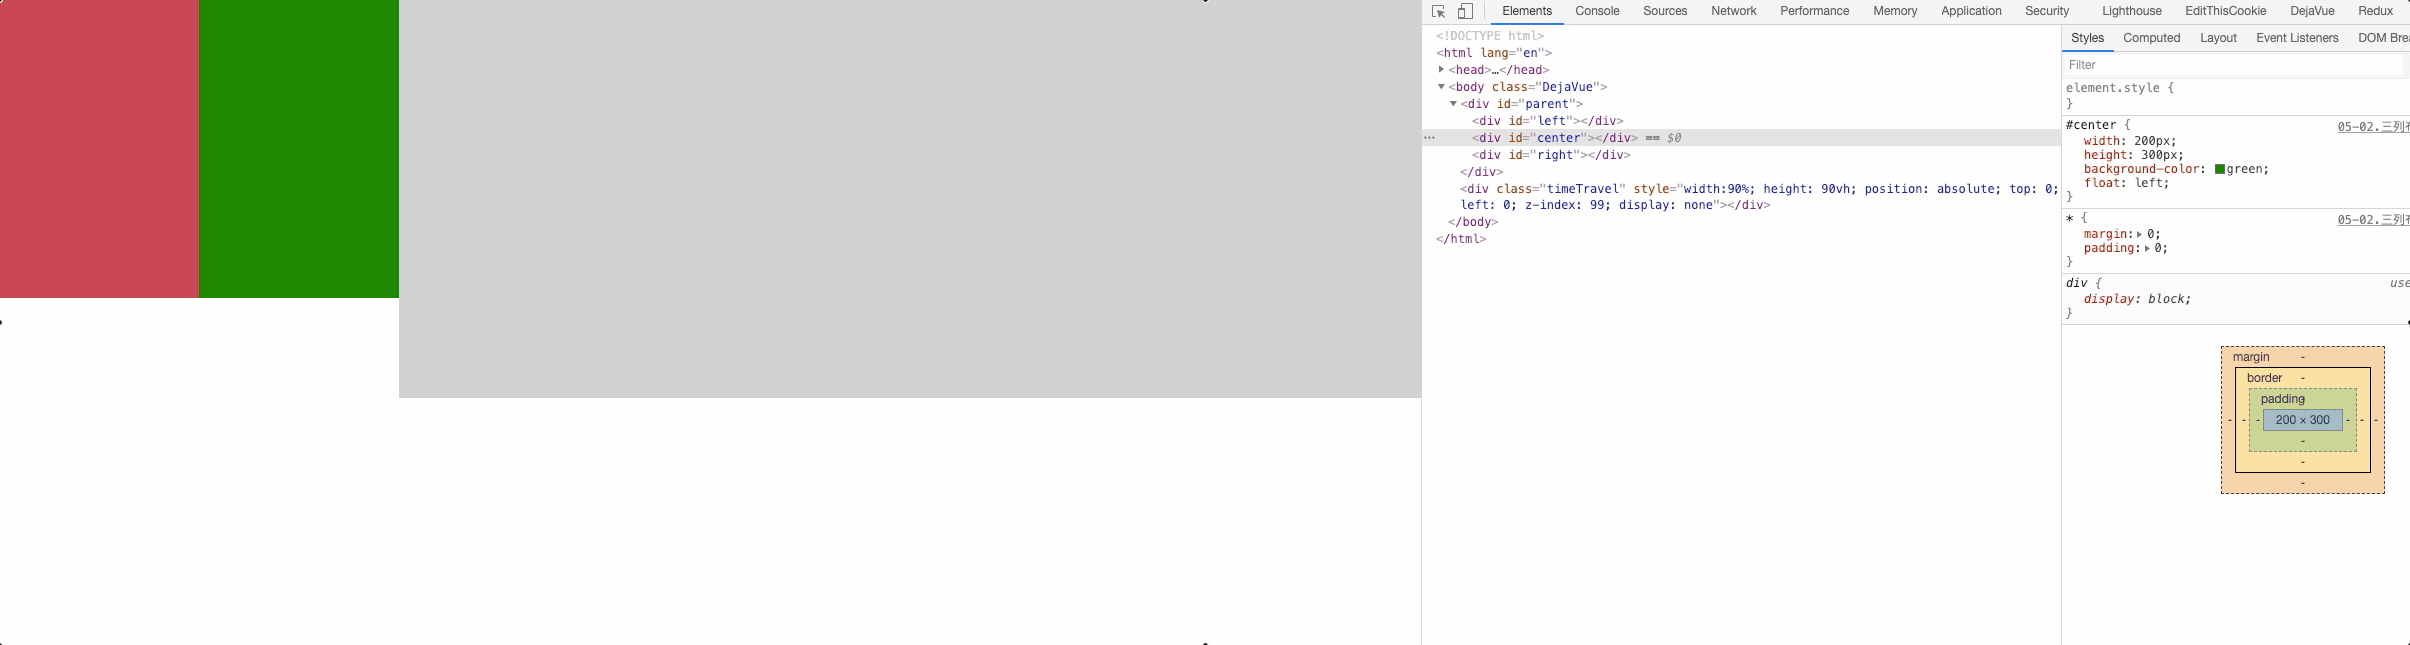Click the #center rule source file link
Image resolution: width=2410 pixels, height=645 pixels.
point(2372,127)
